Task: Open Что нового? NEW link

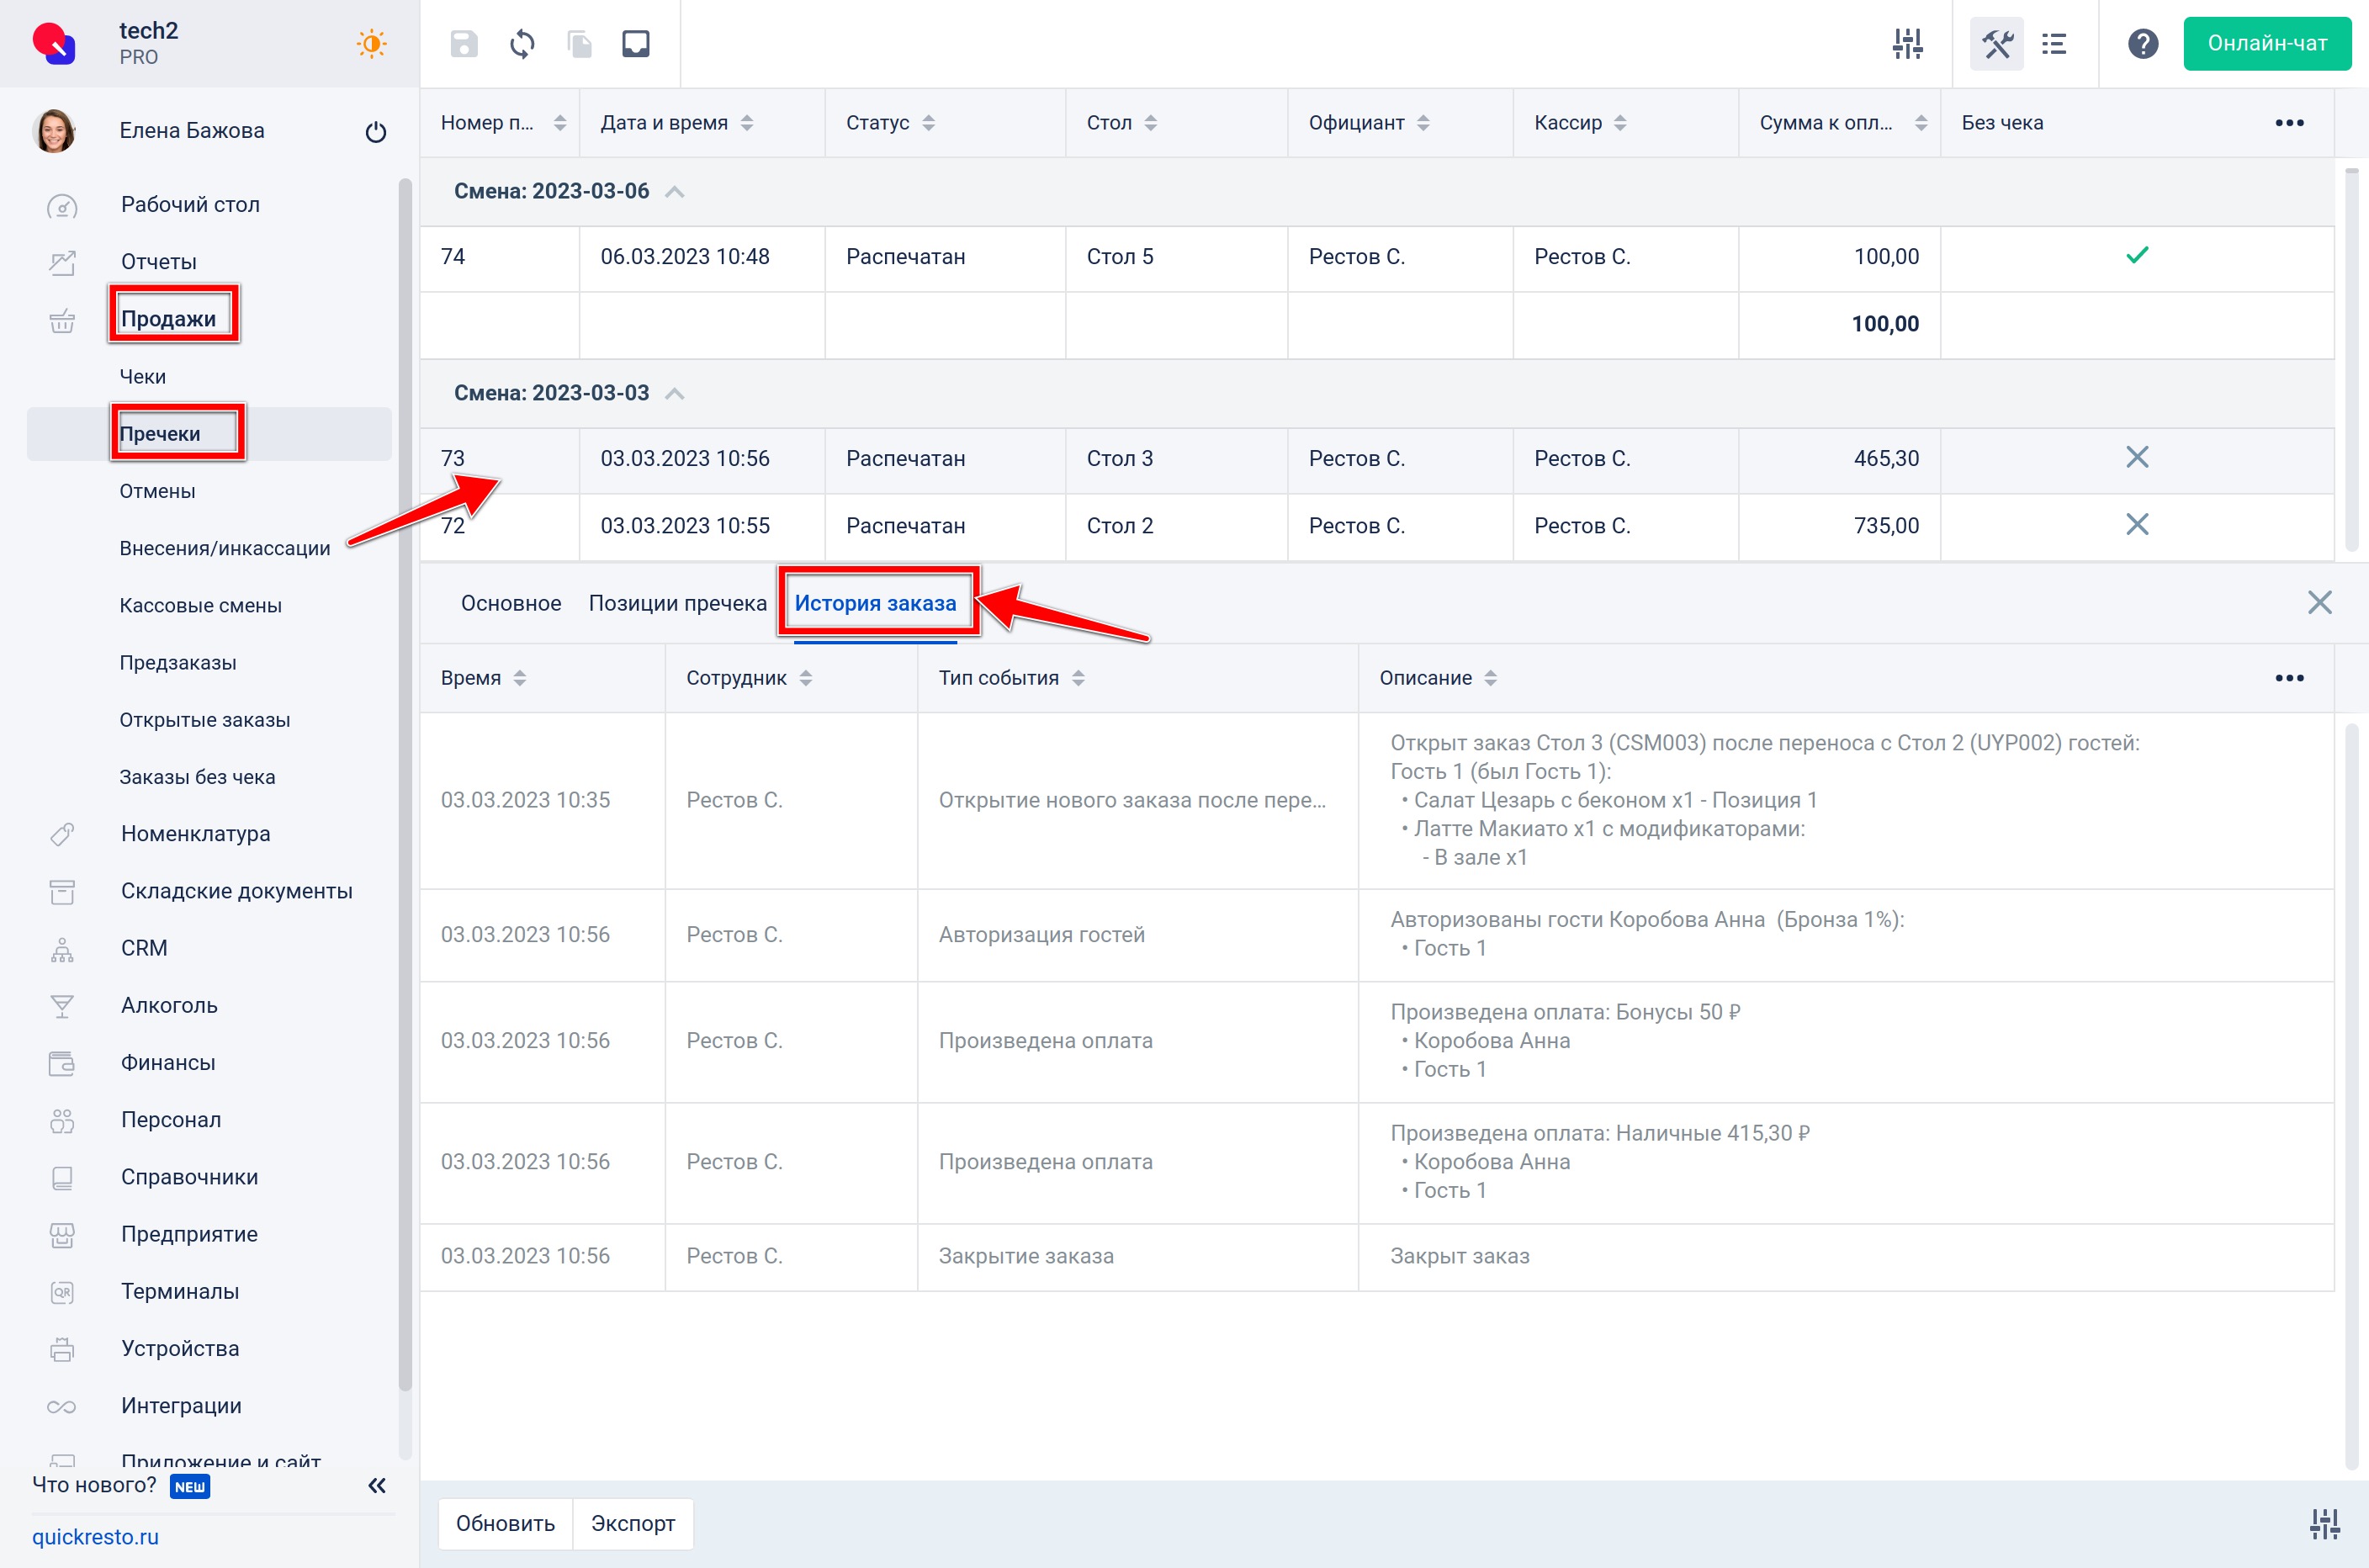Action: pyautogui.click(x=121, y=1485)
